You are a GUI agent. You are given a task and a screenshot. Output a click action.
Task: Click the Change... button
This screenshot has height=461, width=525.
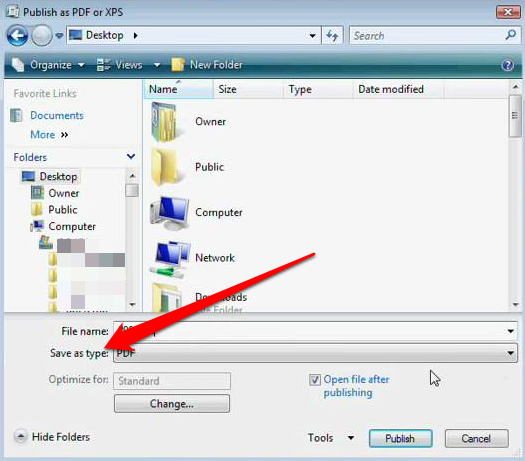[x=172, y=404]
